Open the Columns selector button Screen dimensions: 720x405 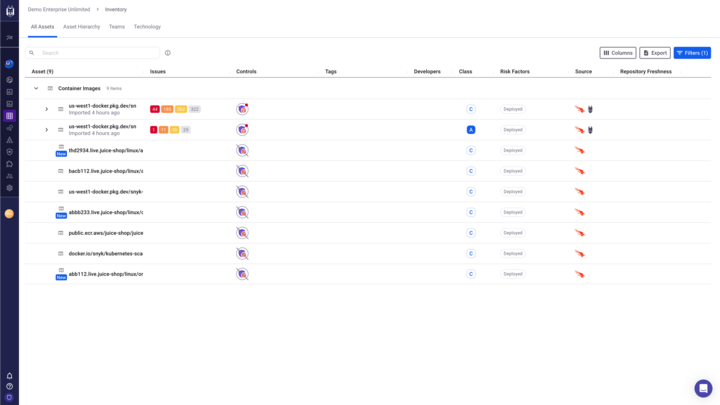pyautogui.click(x=617, y=53)
